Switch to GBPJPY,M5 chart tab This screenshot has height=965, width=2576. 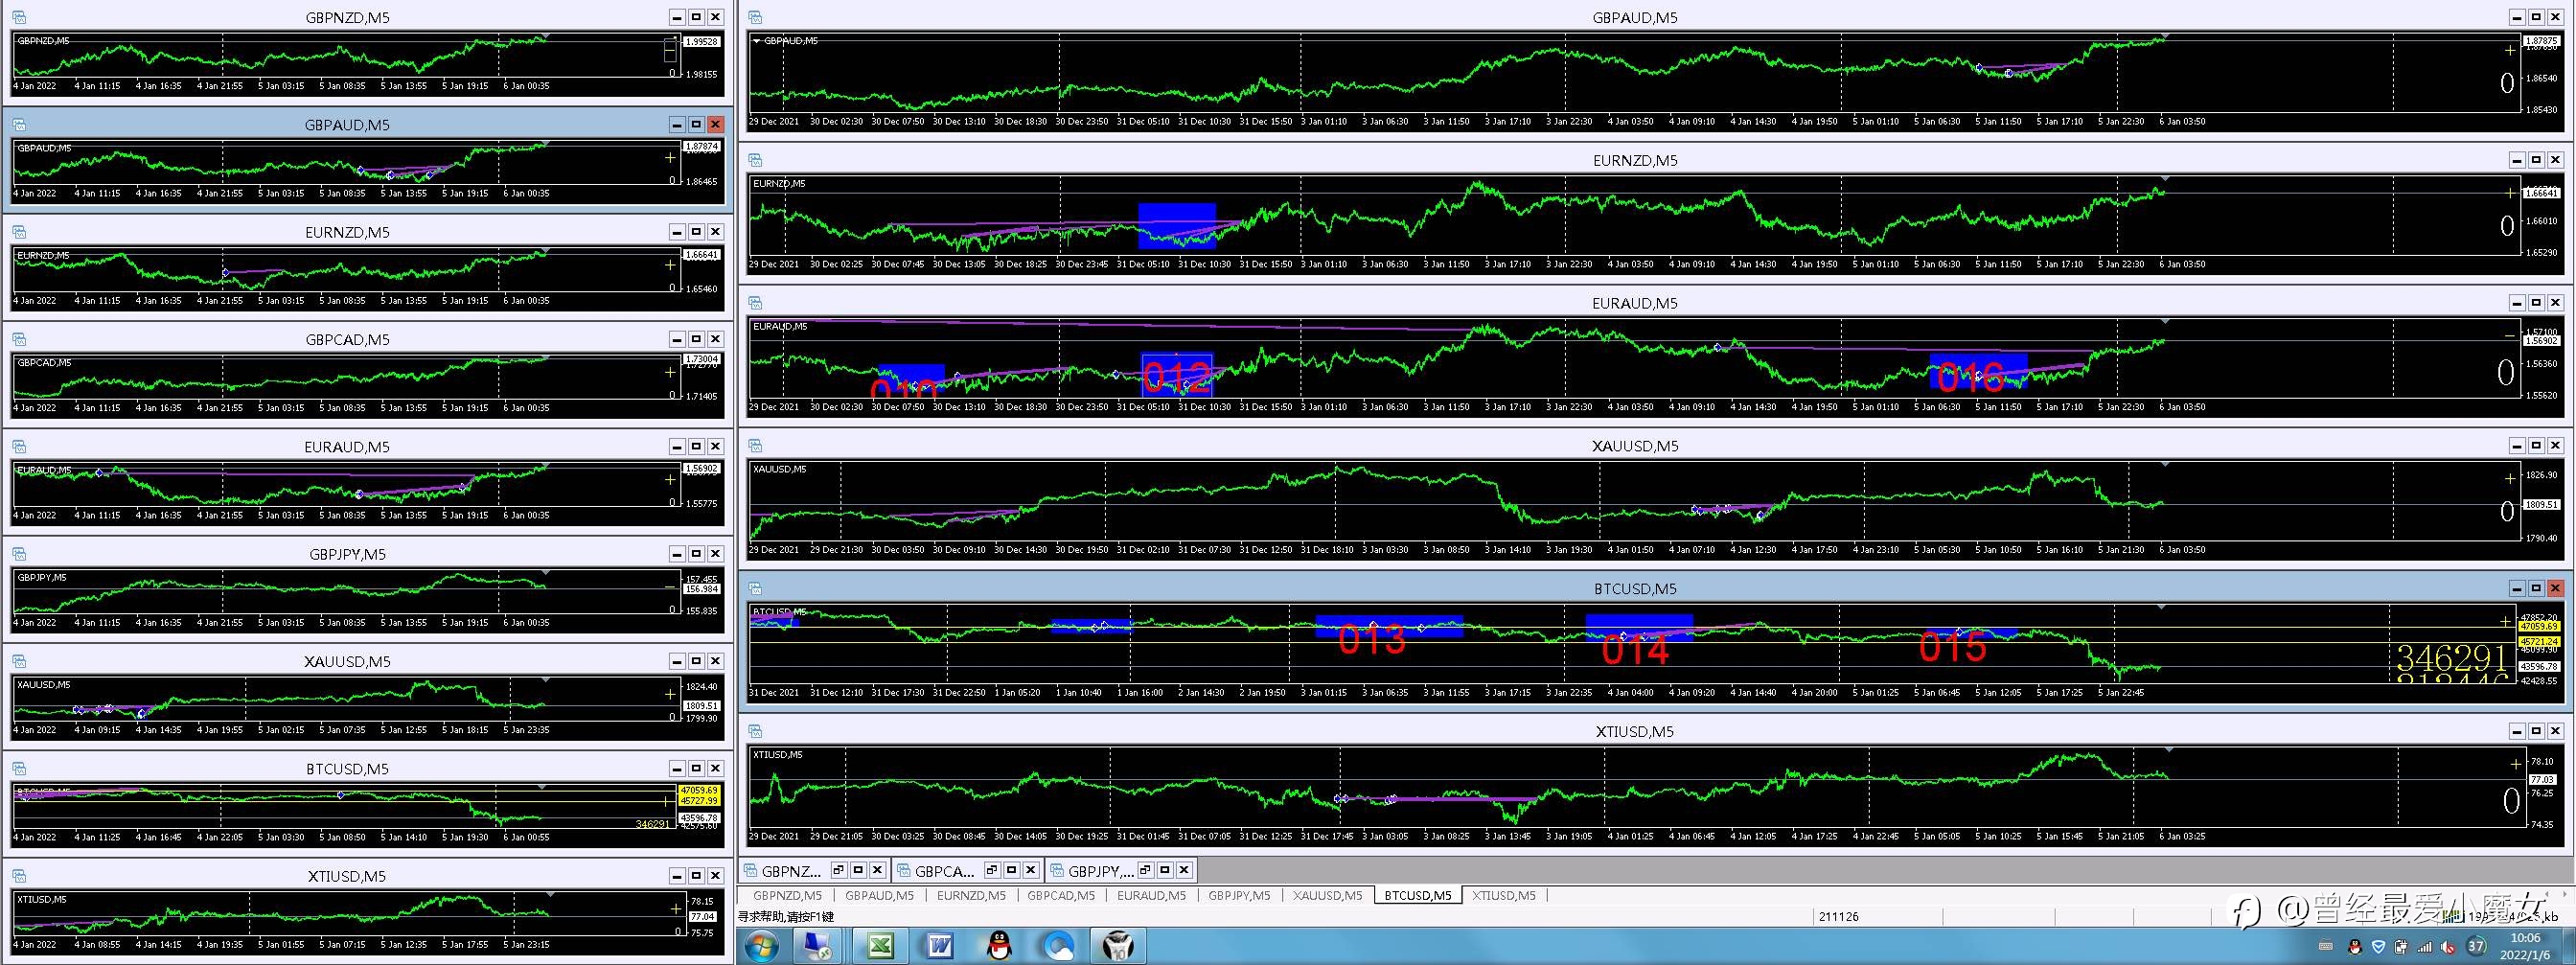pos(1239,895)
